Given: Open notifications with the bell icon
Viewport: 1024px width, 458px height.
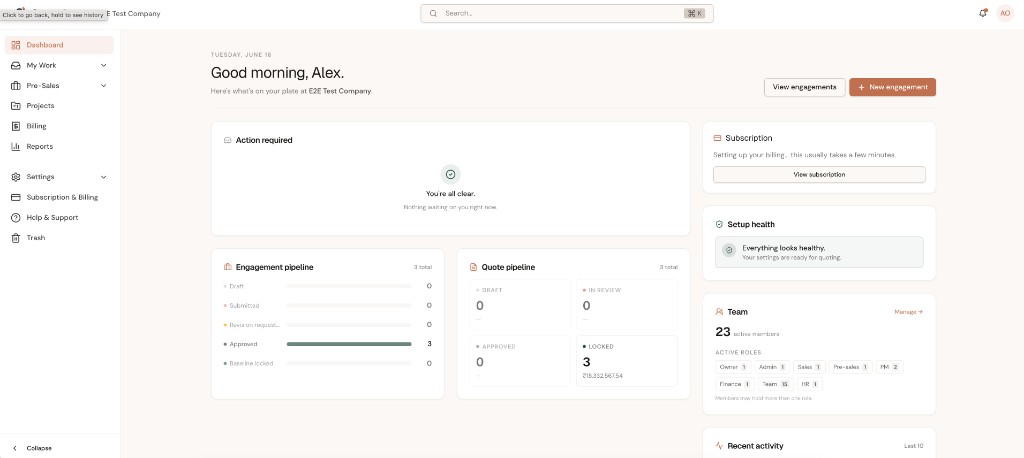Looking at the screenshot, I should pos(983,13).
